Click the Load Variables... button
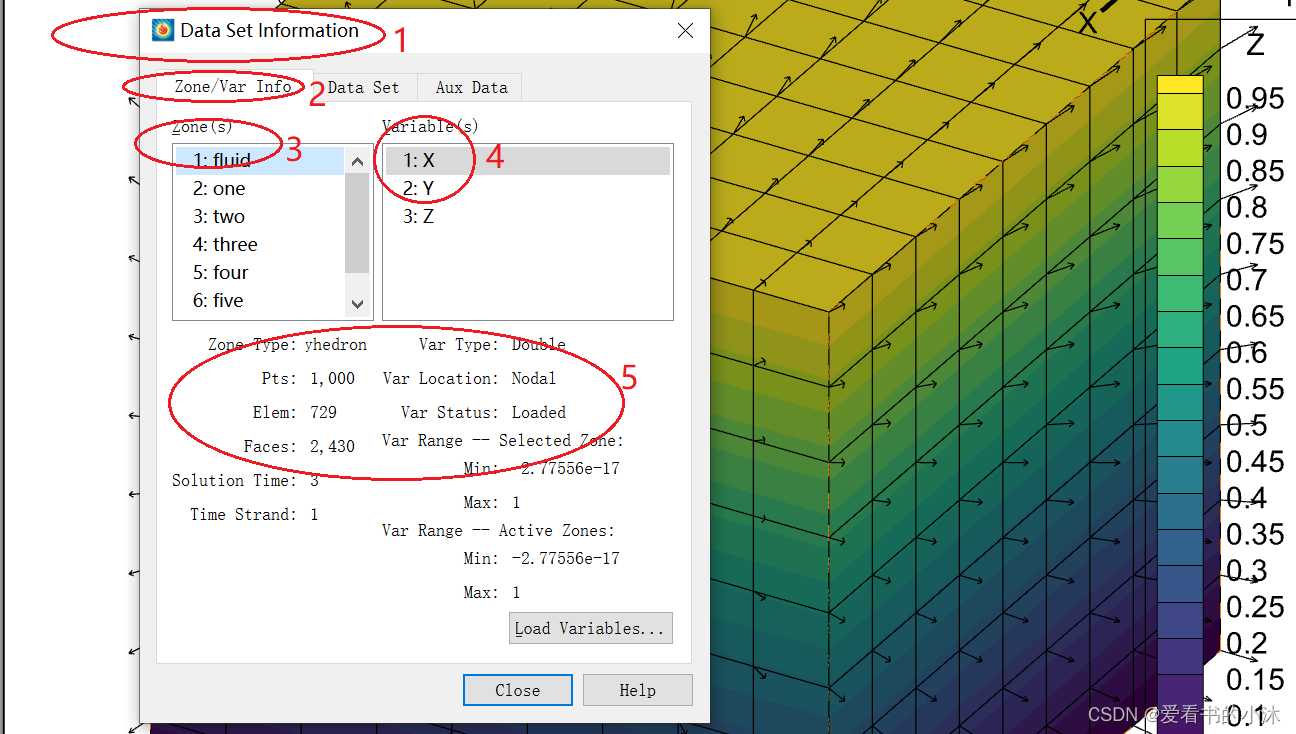1296x734 pixels. [590, 628]
